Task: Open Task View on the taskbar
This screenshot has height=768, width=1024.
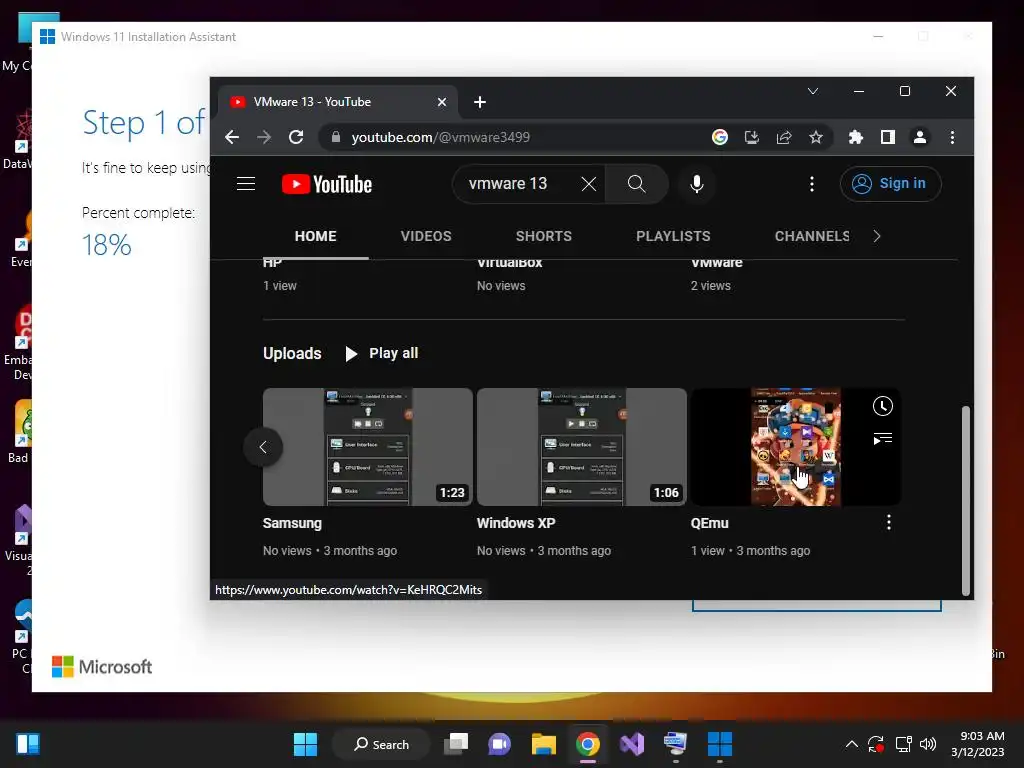Action: pyautogui.click(x=456, y=744)
